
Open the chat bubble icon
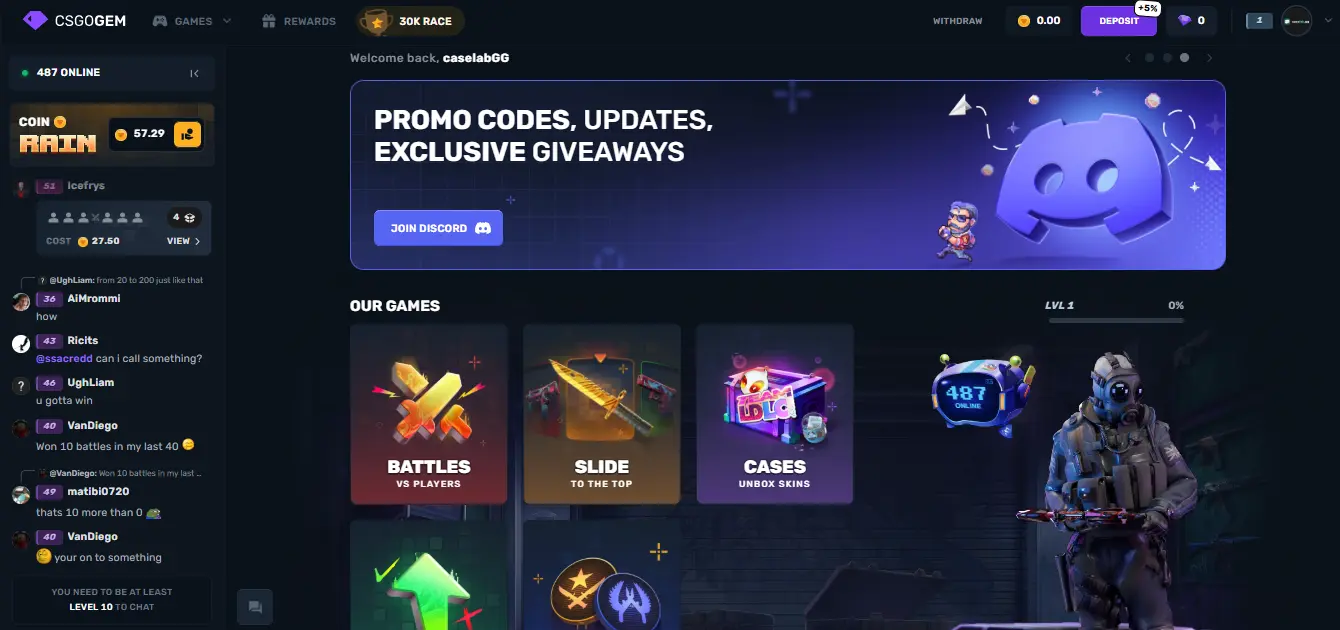point(255,607)
